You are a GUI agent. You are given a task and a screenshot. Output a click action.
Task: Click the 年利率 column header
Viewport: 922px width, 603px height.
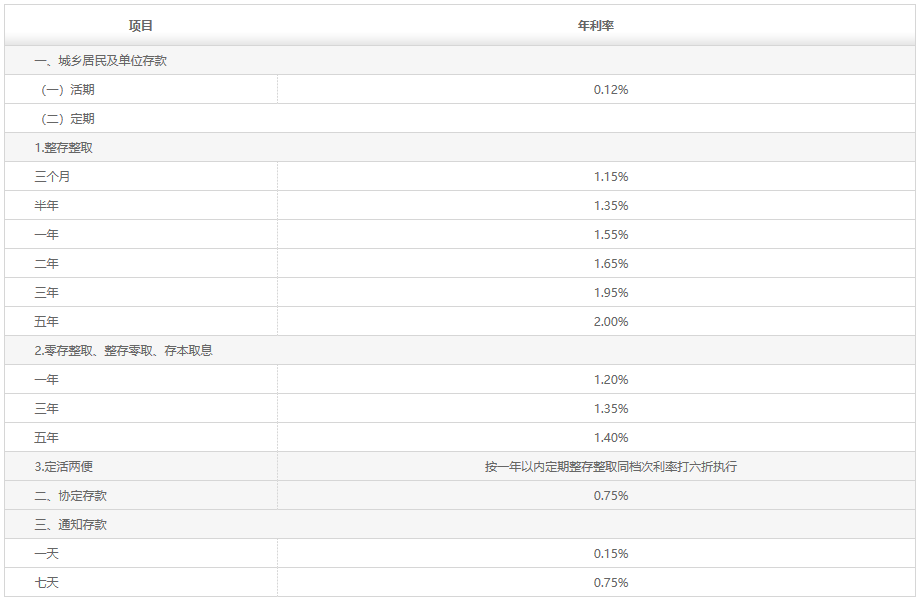(596, 25)
